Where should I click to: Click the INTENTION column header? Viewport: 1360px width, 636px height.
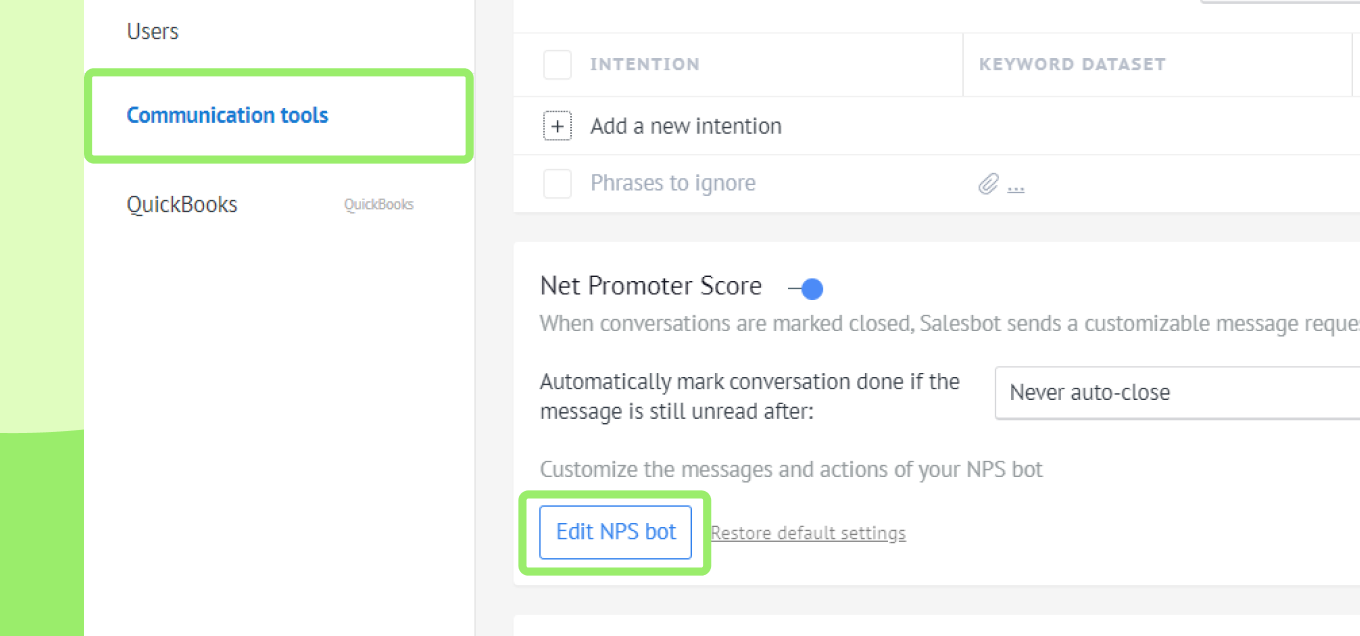tap(645, 65)
